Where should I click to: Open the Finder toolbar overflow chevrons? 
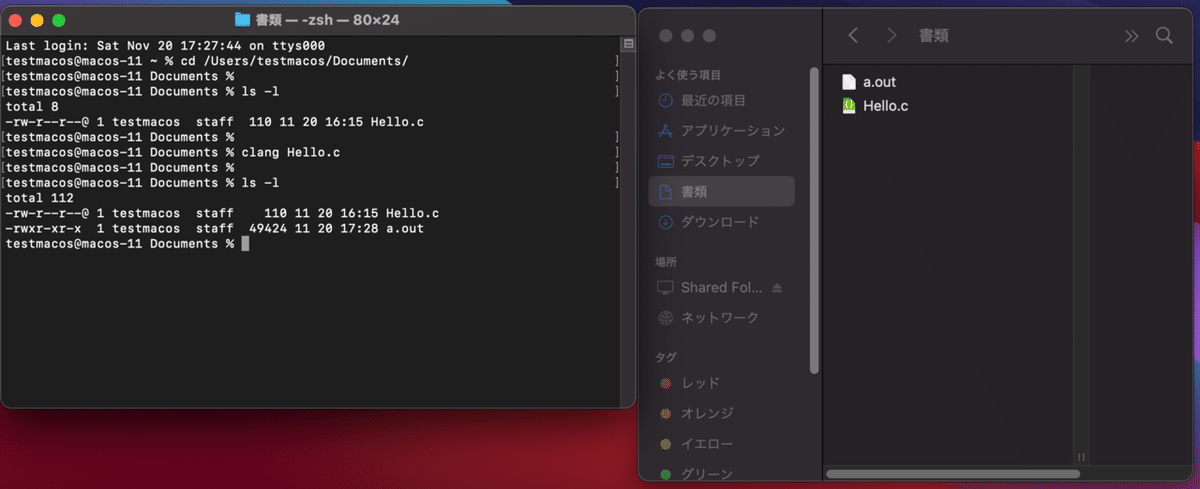click(x=1131, y=36)
